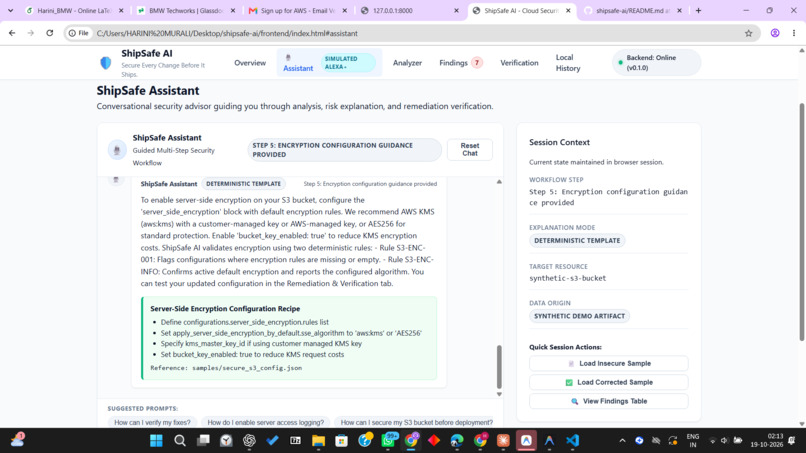Open Microsoft Store from the taskbar
The image size is (806, 453).
341,441
